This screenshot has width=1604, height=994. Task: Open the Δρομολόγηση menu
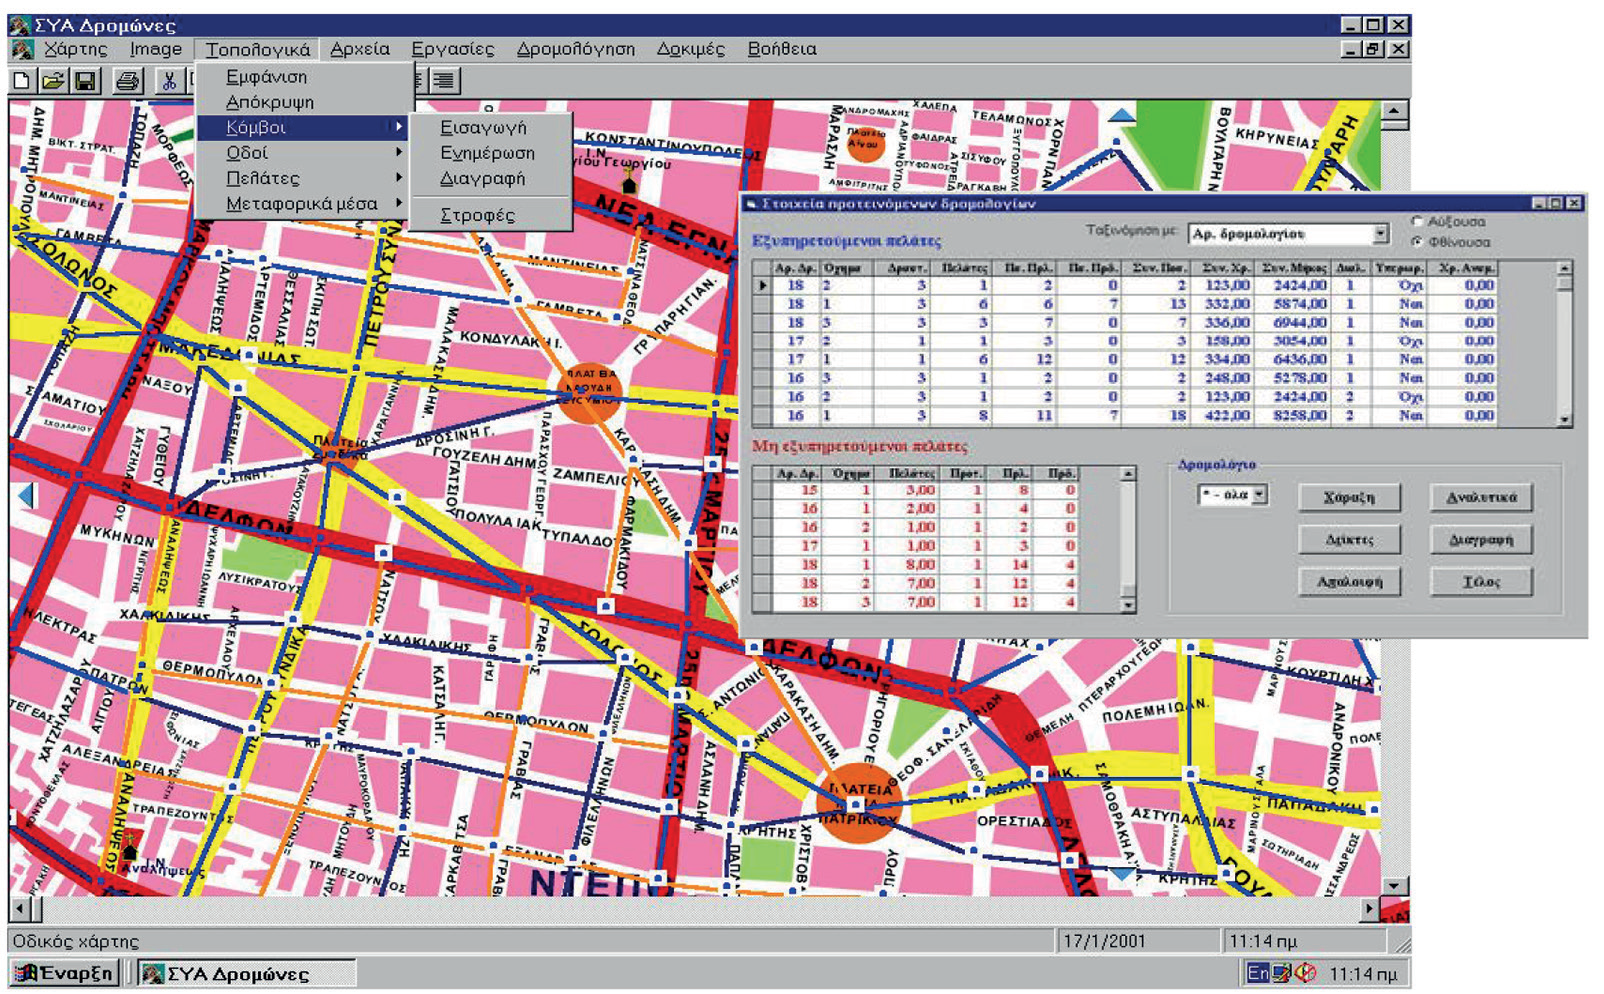click(575, 49)
